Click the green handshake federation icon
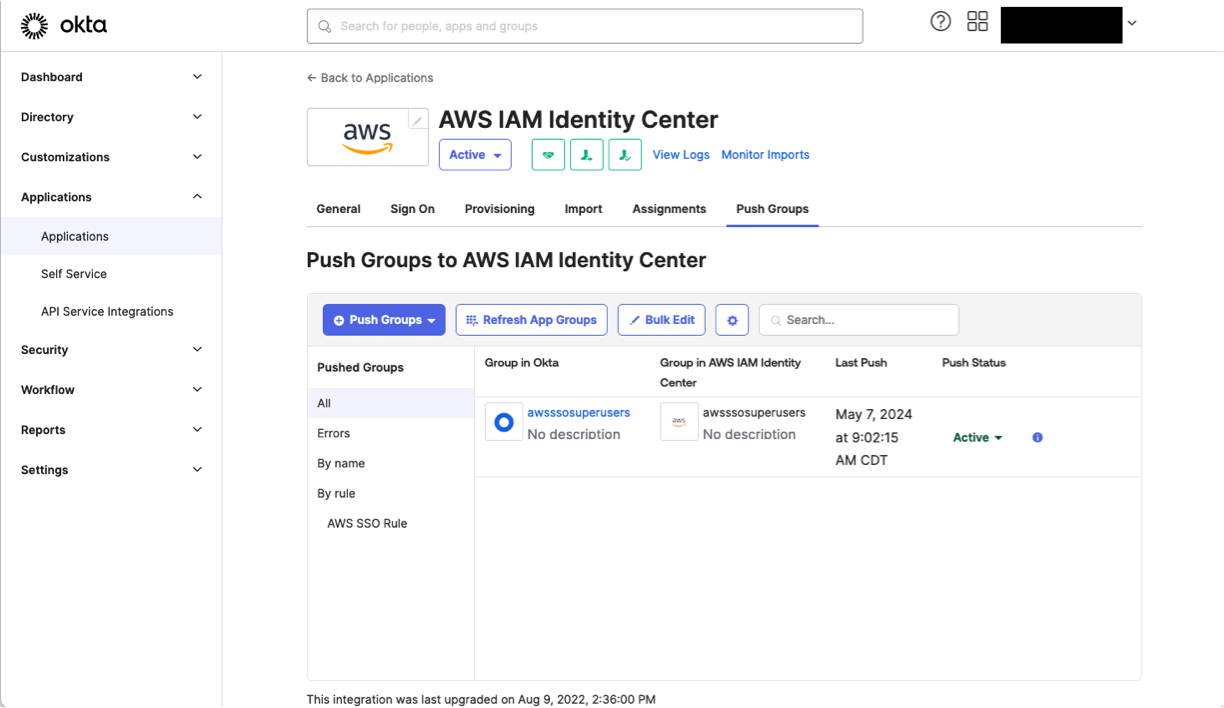 click(x=548, y=155)
